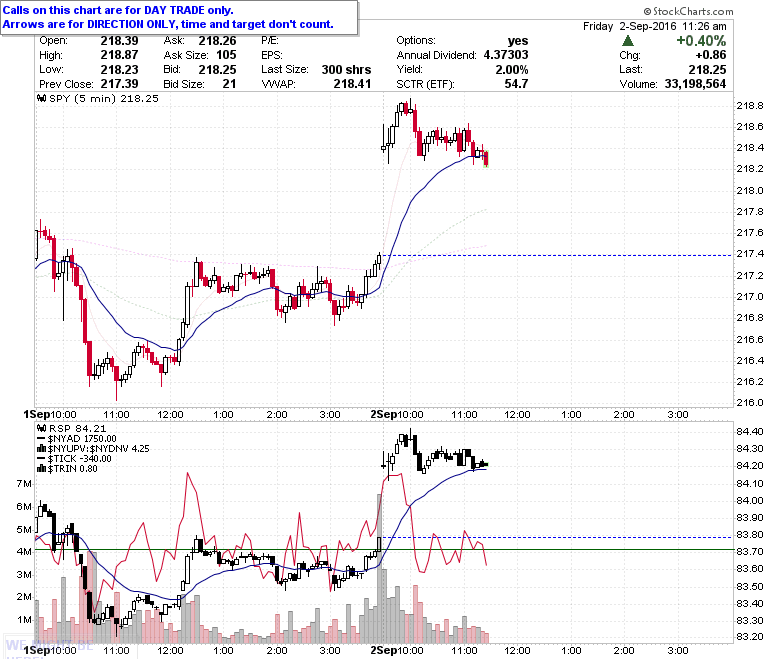Click the green up-triangle change indicator

(628, 40)
